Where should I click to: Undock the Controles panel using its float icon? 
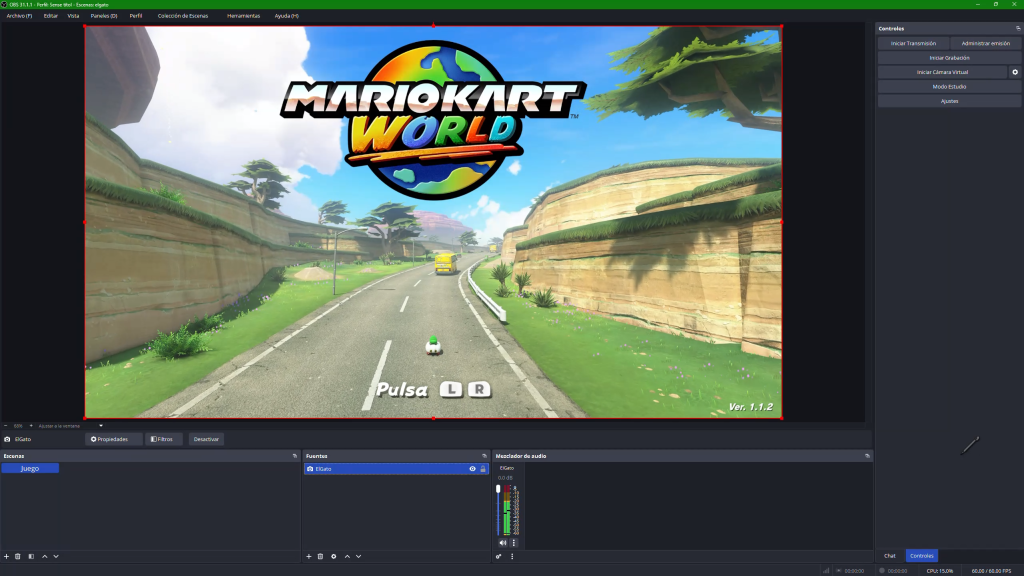(1017, 28)
